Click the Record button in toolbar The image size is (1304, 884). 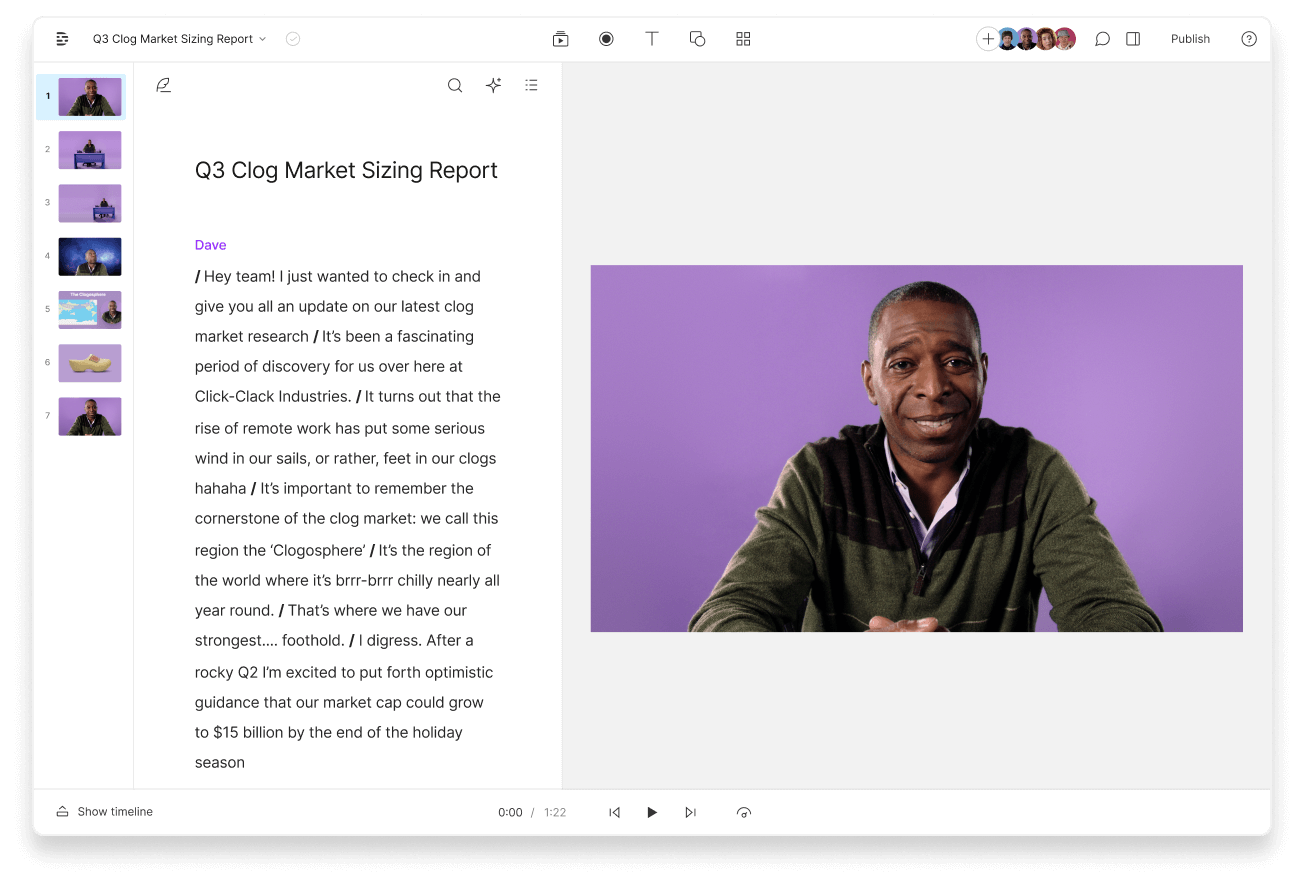coord(606,39)
